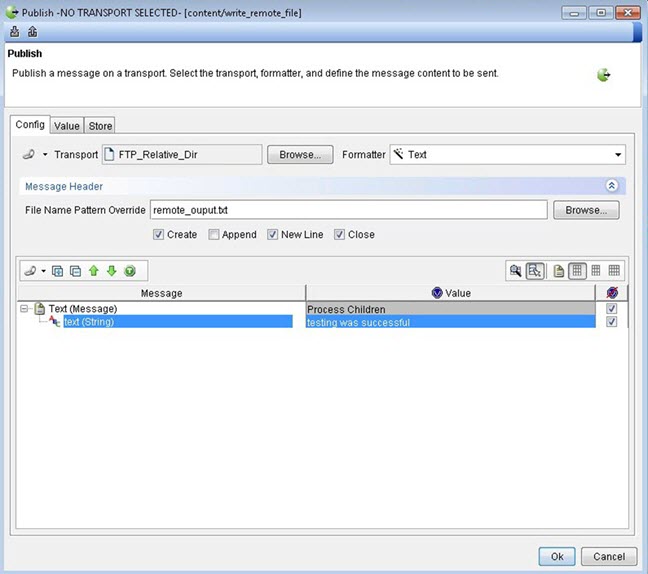This screenshot has width=648, height=574.
Task: Click the Cancel button
Action: click(609, 557)
